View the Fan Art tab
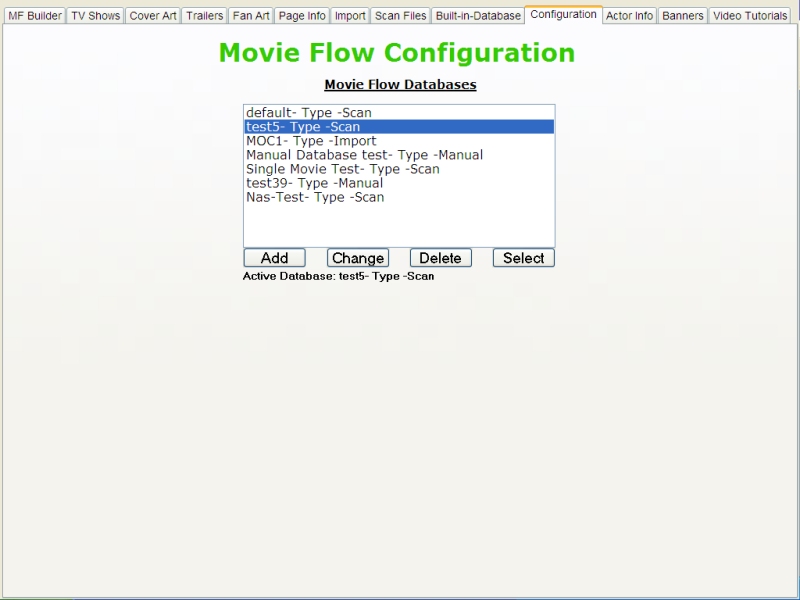 pos(250,15)
